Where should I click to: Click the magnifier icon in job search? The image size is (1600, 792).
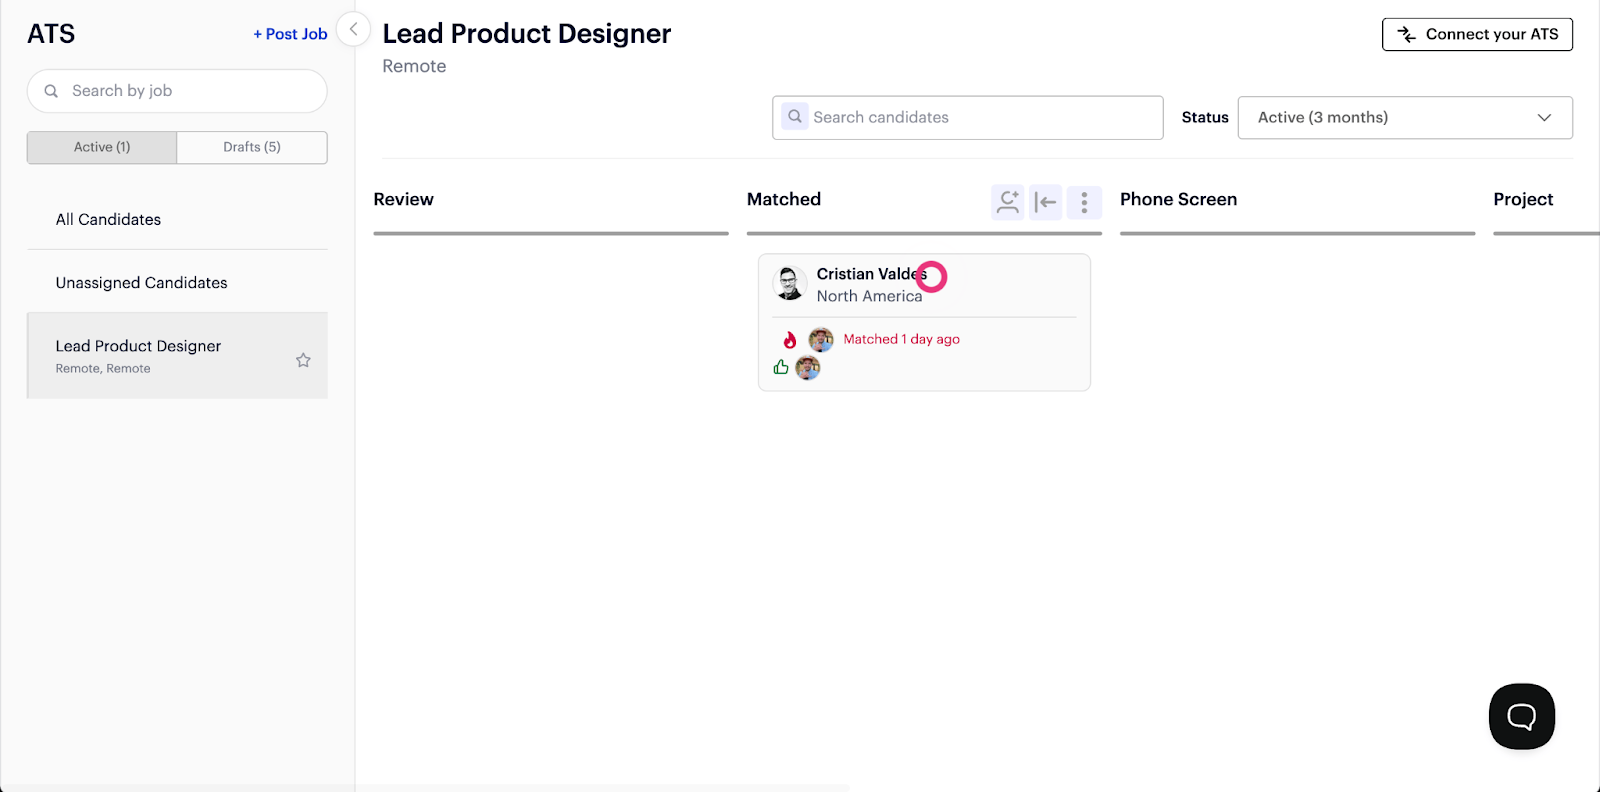pyautogui.click(x=51, y=91)
